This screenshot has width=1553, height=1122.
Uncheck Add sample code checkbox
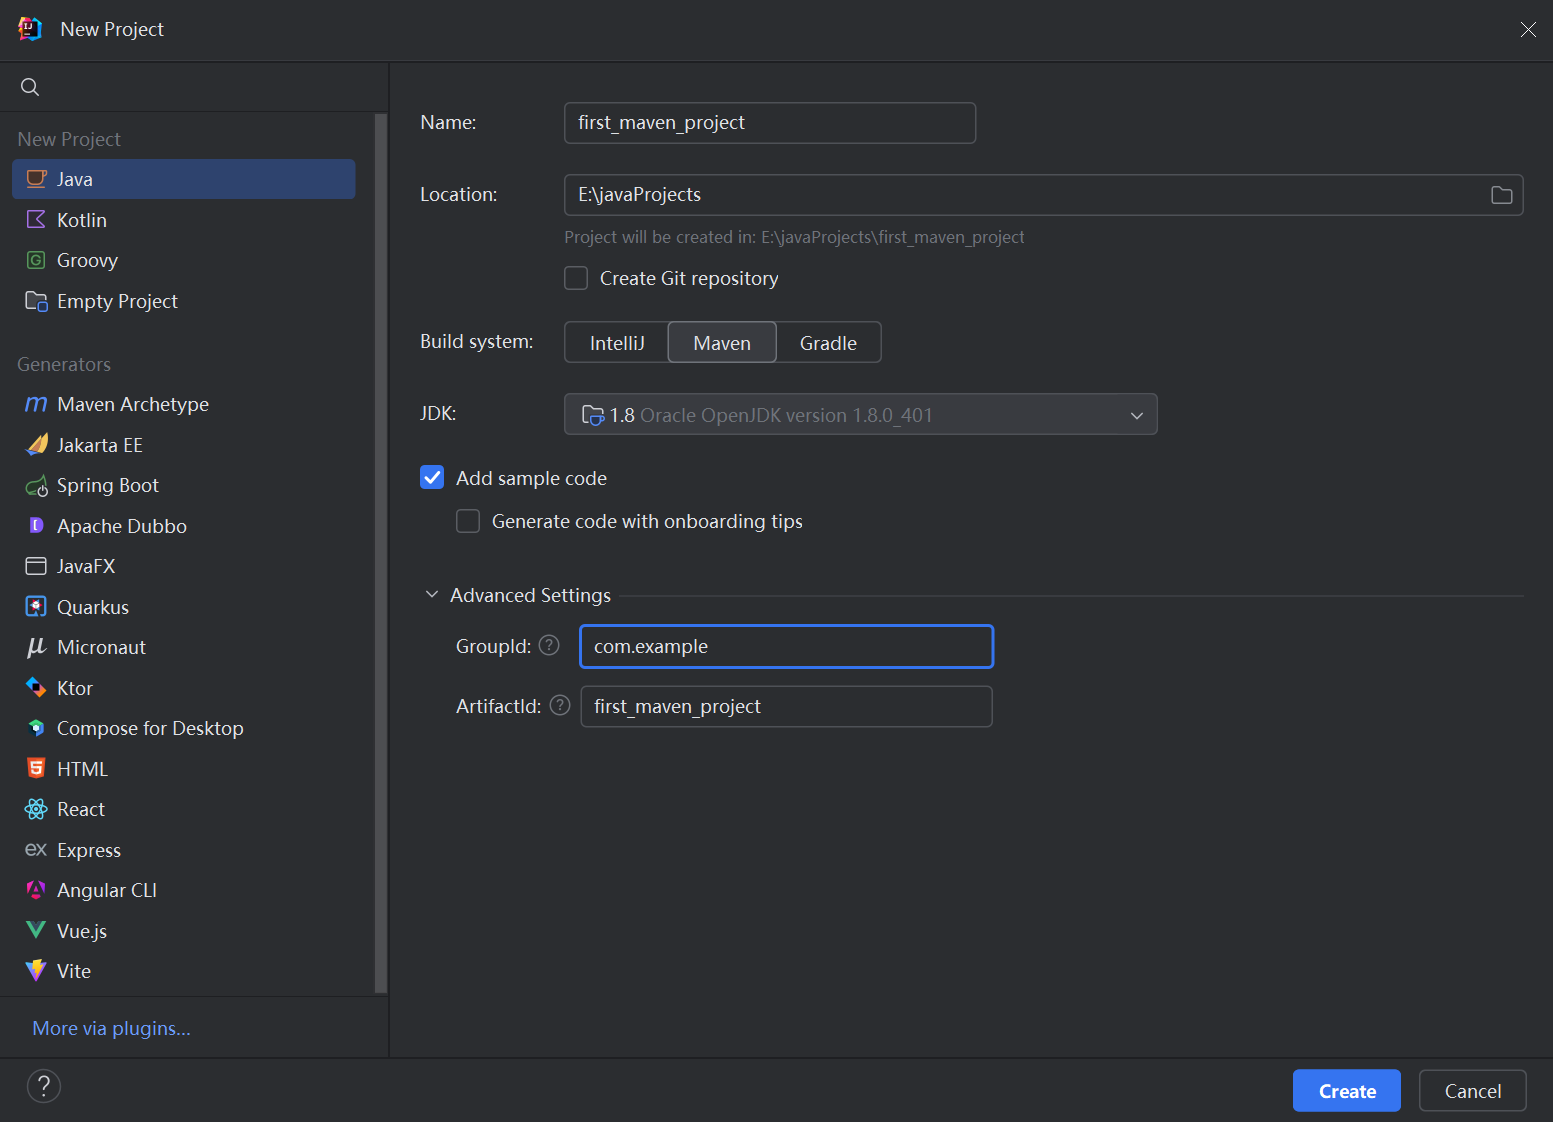tap(432, 478)
